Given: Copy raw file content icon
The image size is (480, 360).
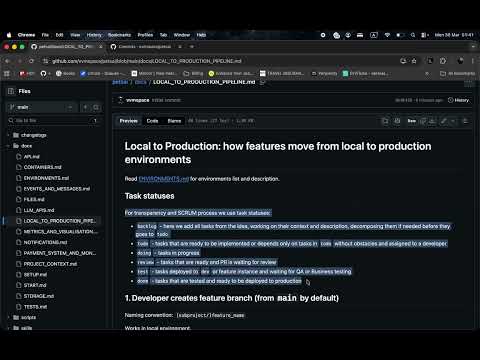Looking at the screenshot, I should [x=423, y=121].
